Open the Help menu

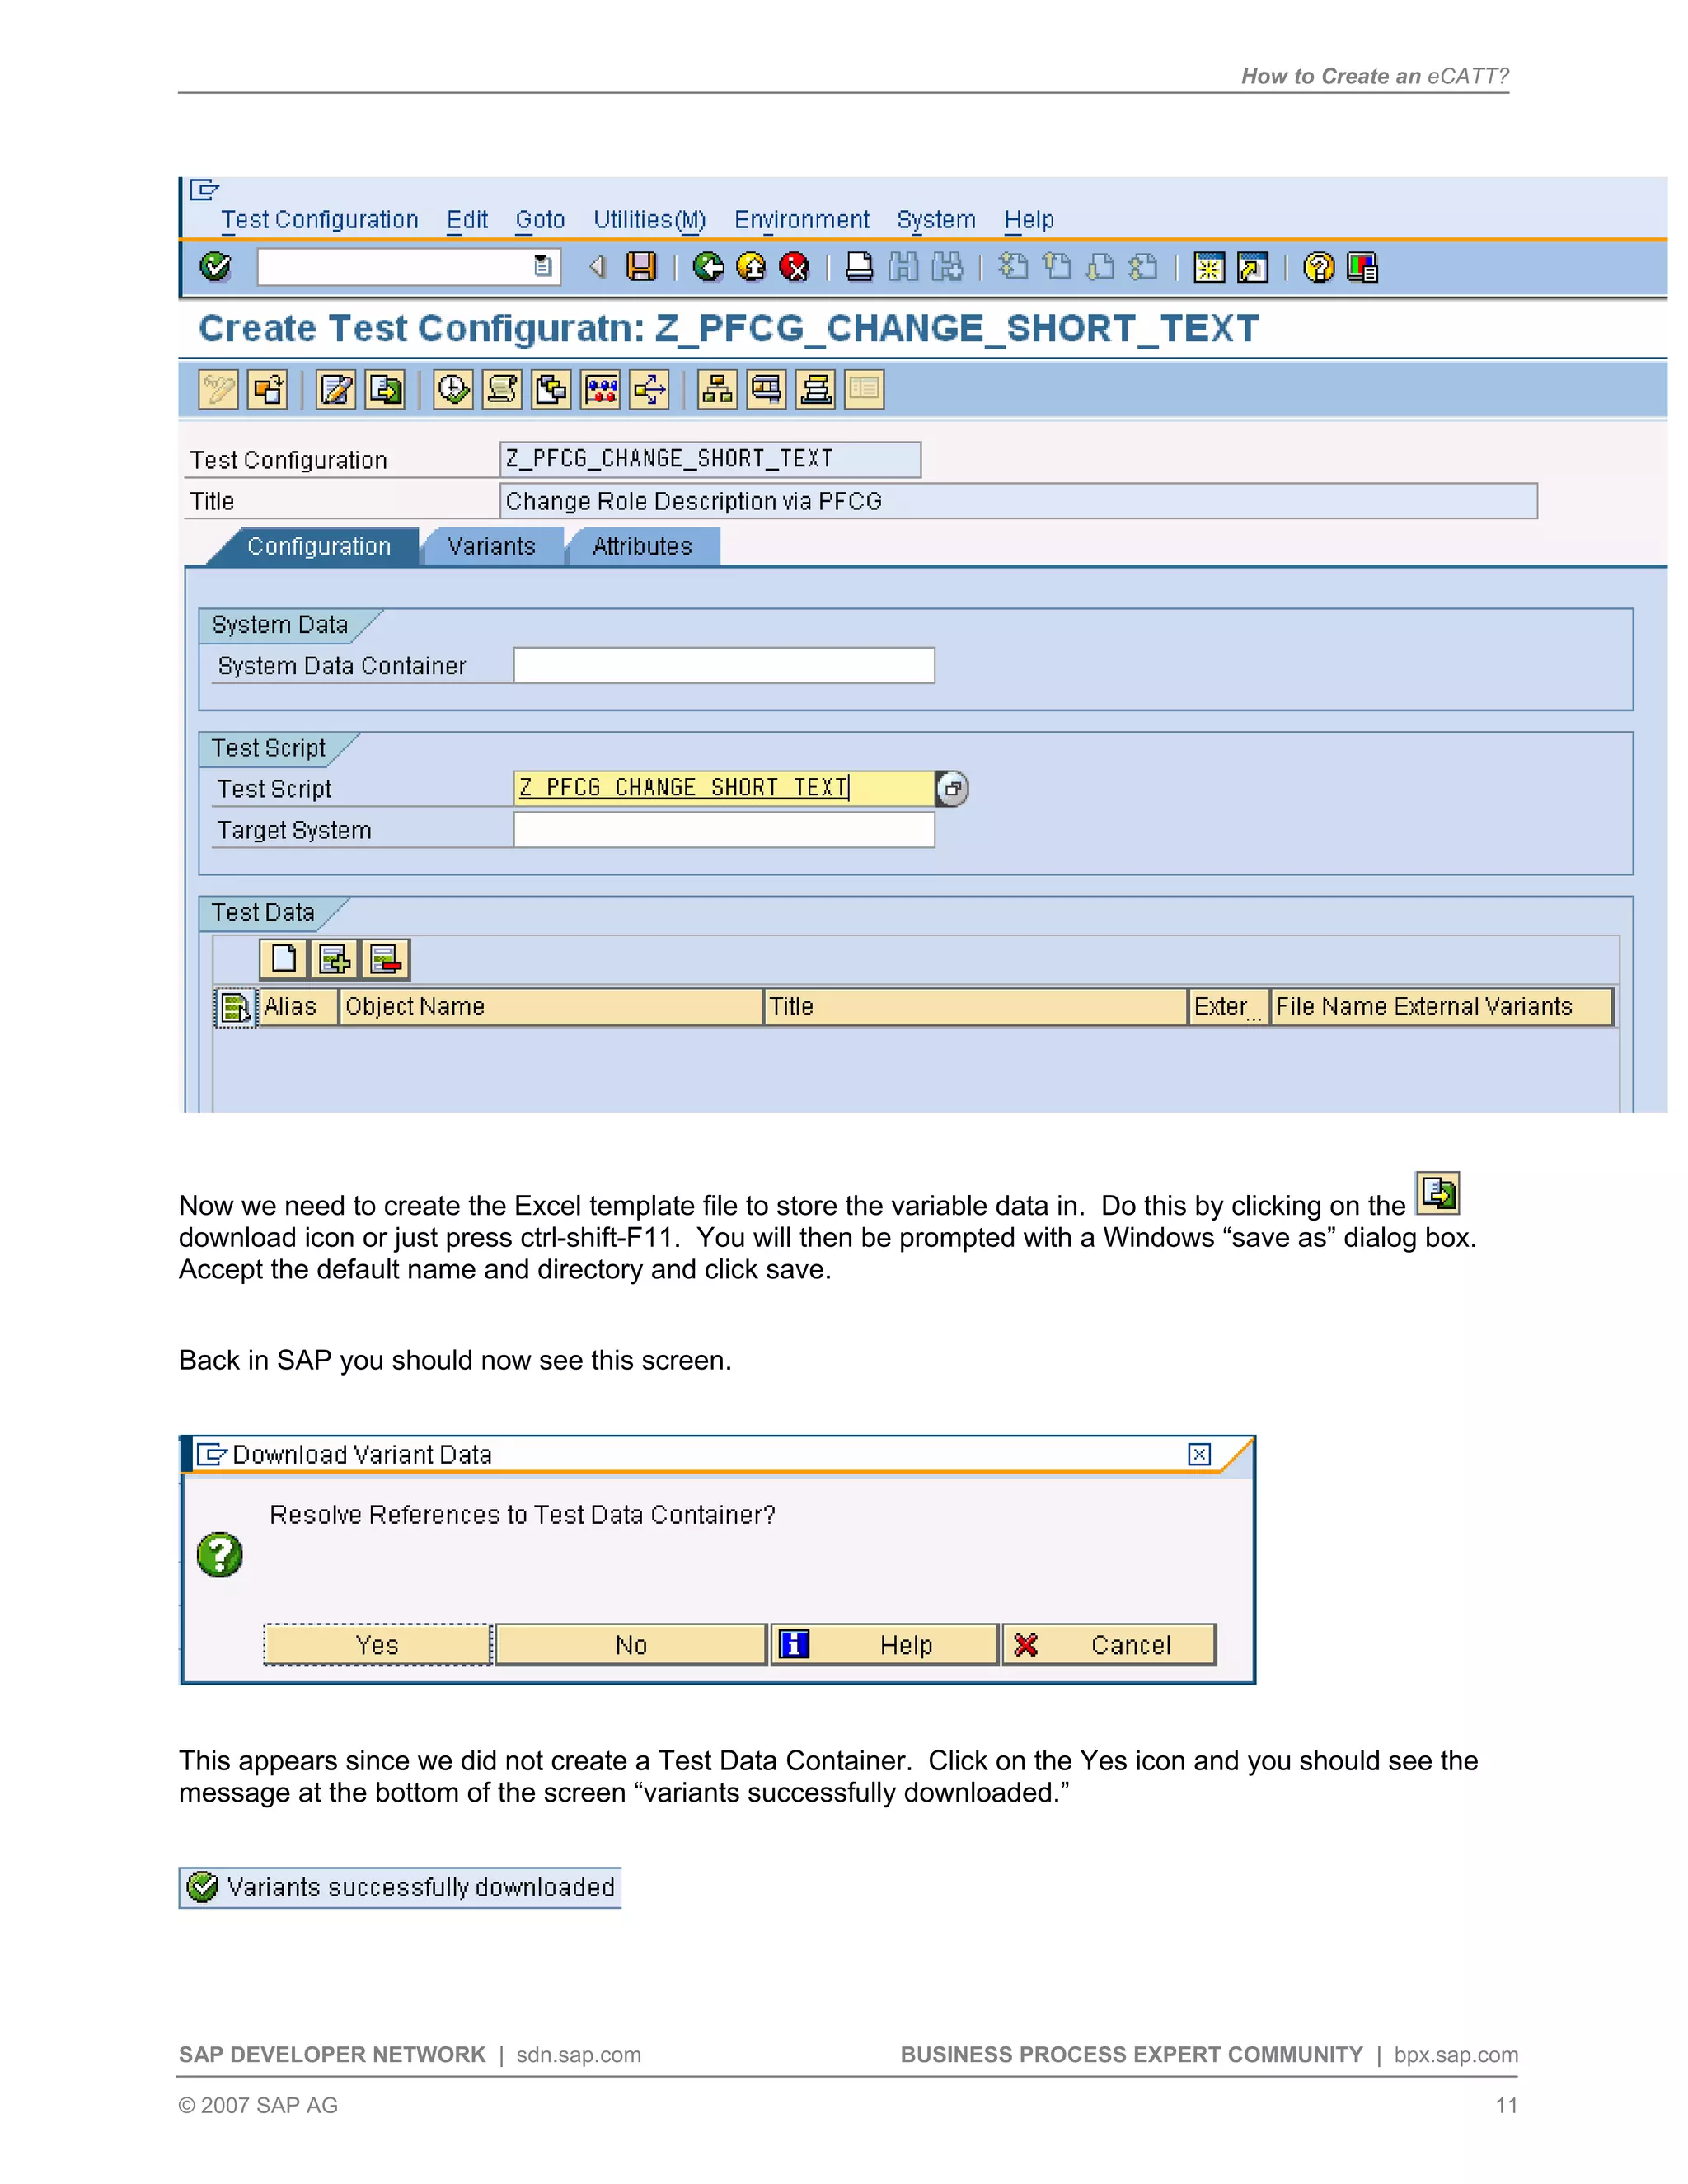[1029, 219]
